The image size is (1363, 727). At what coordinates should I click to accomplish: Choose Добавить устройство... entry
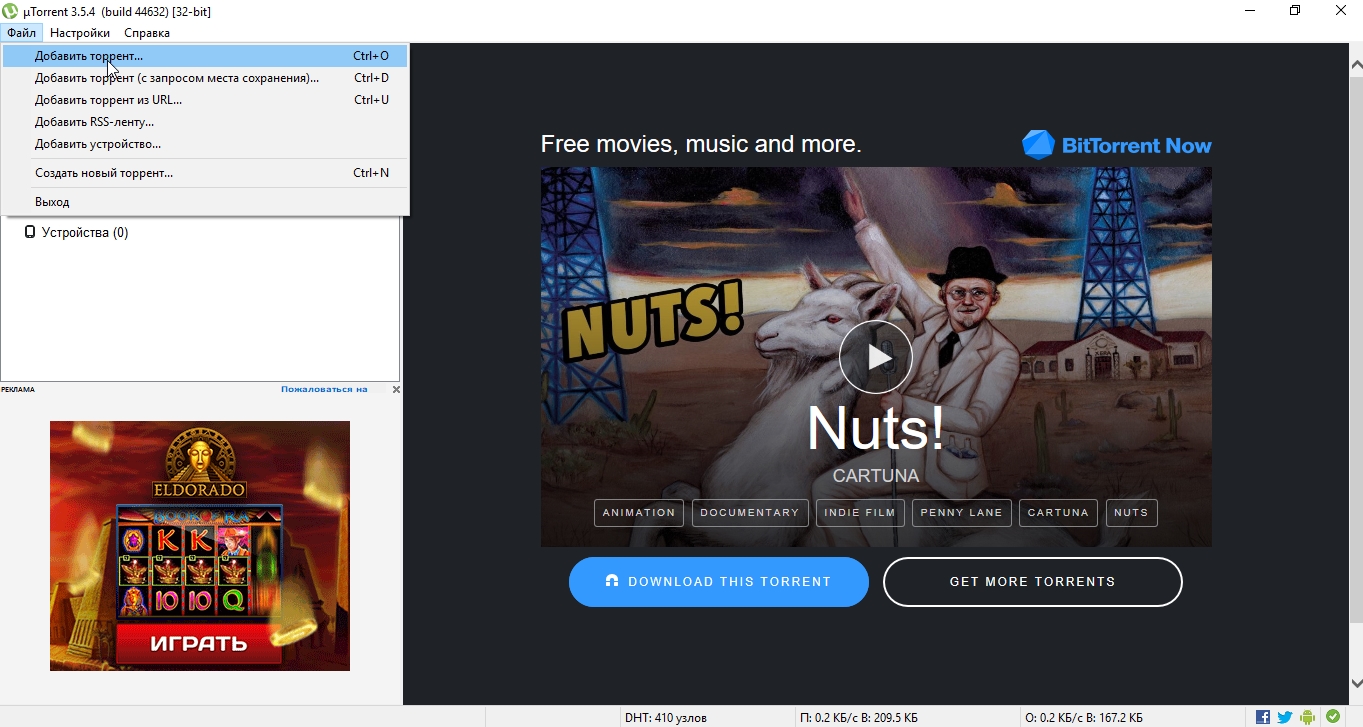pos(204,144)
